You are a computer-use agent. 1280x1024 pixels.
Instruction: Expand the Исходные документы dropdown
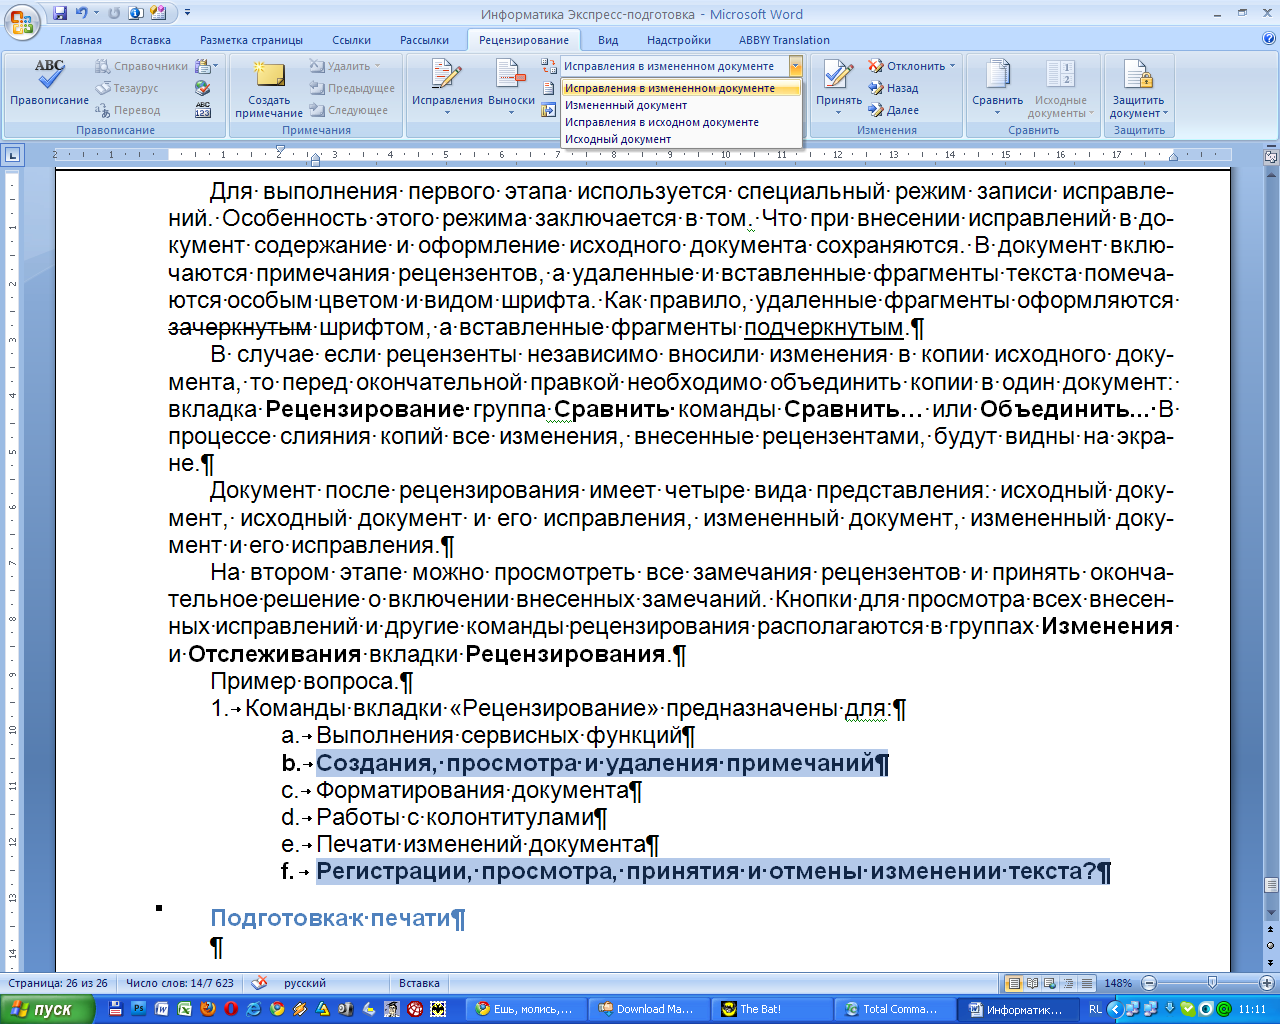pos(1090,113)
